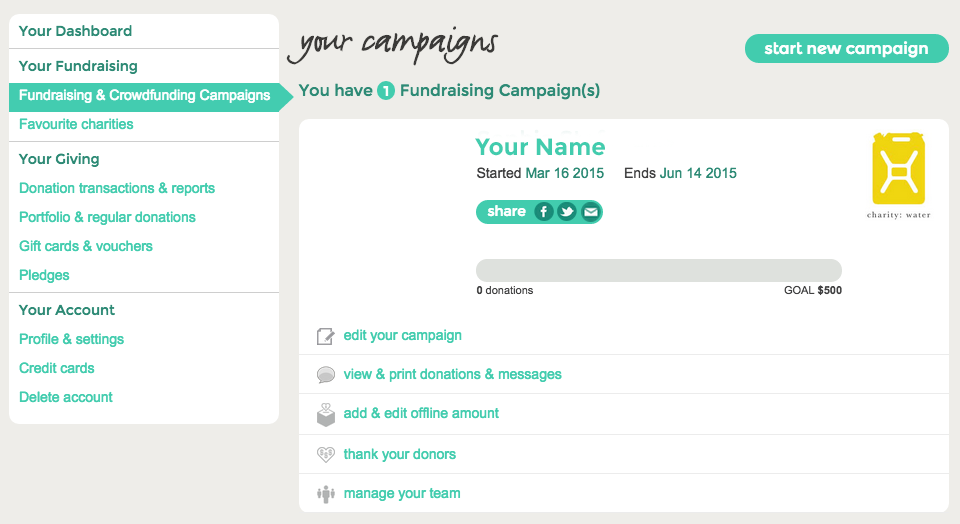Viewport: 960px width, 524px height.
Task: Open Fundraising & Crowdfunding Campaigns section
Action: 144,95
